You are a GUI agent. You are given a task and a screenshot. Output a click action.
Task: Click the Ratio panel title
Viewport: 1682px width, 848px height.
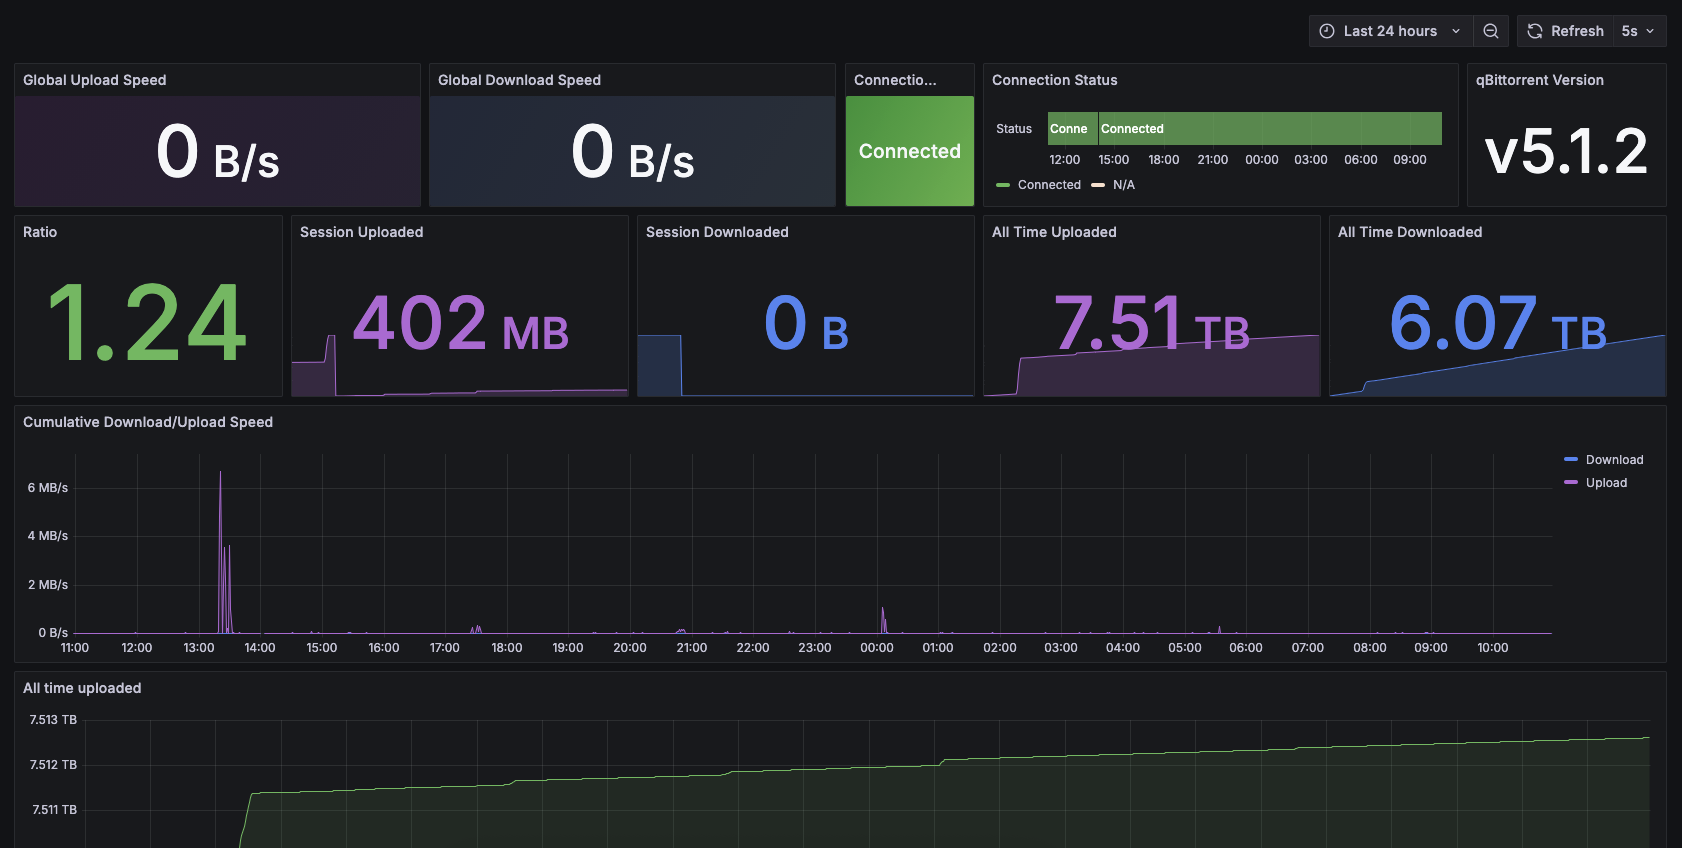click(40, 232)
